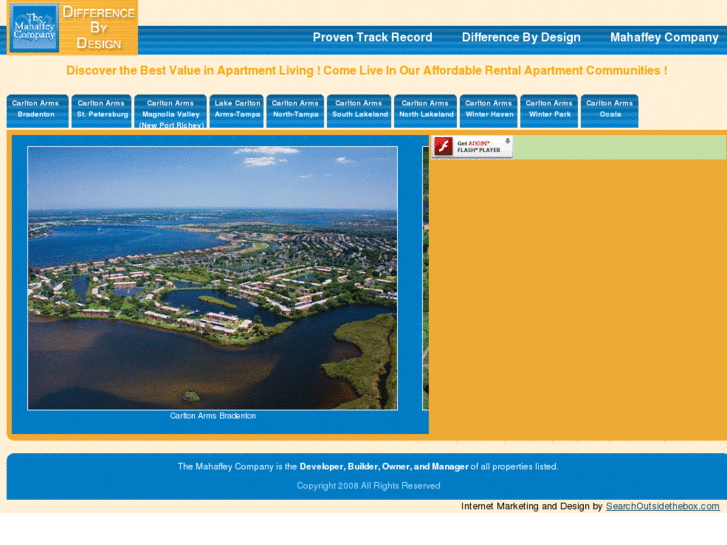Click the Get Adobe Flash Player button
Image resolution: width=727 pixels, height=545 pixels.
[x=472, y=147]
